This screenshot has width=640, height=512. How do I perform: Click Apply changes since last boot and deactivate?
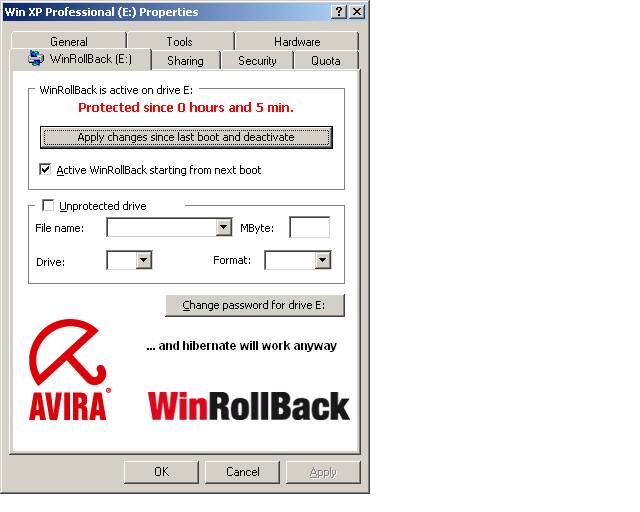pos(186,137)
